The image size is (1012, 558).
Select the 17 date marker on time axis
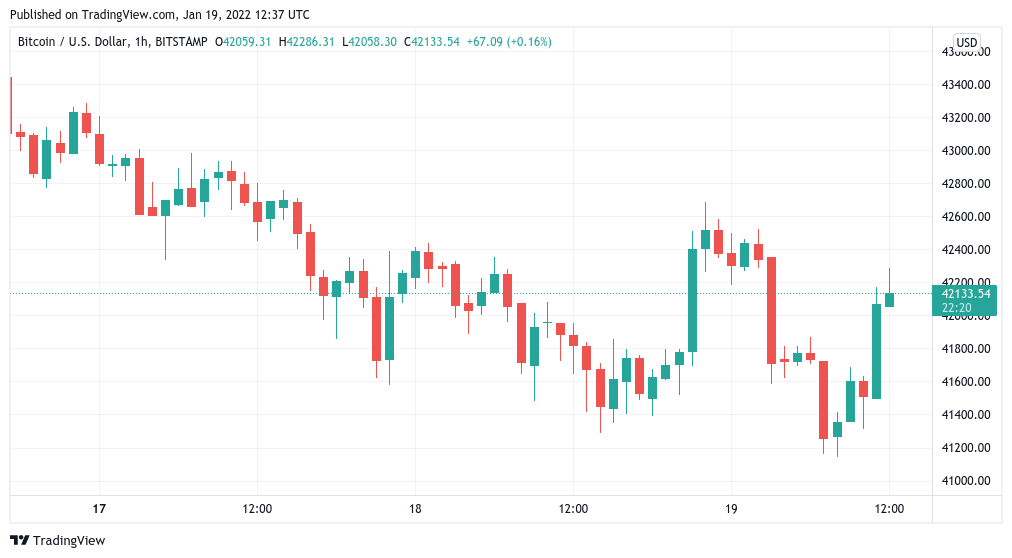(99, 509)
